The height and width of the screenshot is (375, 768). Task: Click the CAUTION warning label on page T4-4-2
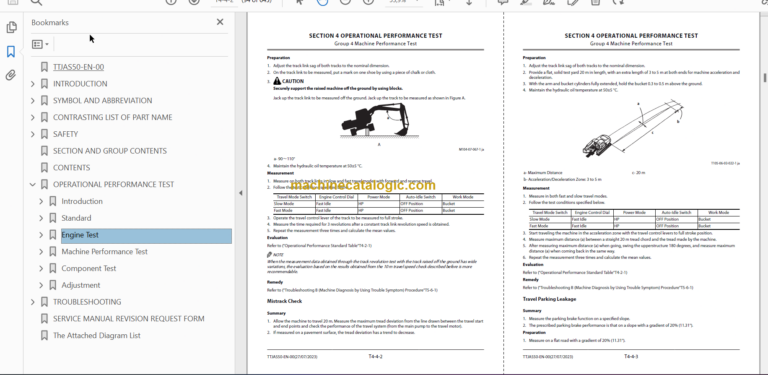288,81
